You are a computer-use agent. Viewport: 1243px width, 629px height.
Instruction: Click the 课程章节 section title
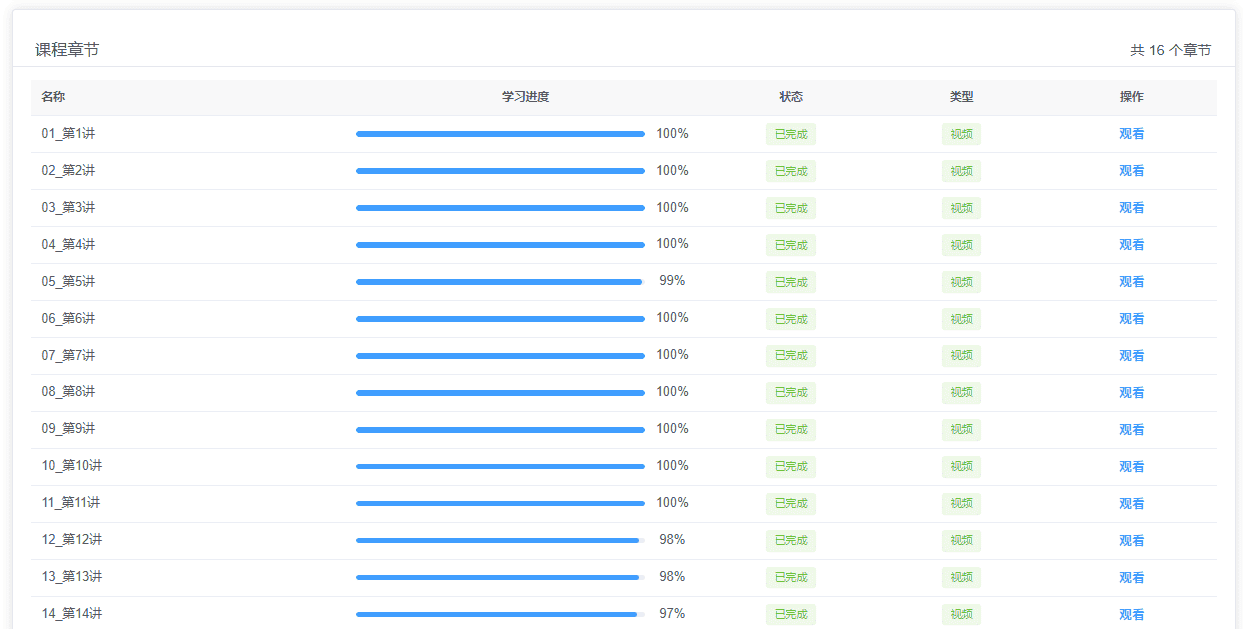[x=67, y=50]
